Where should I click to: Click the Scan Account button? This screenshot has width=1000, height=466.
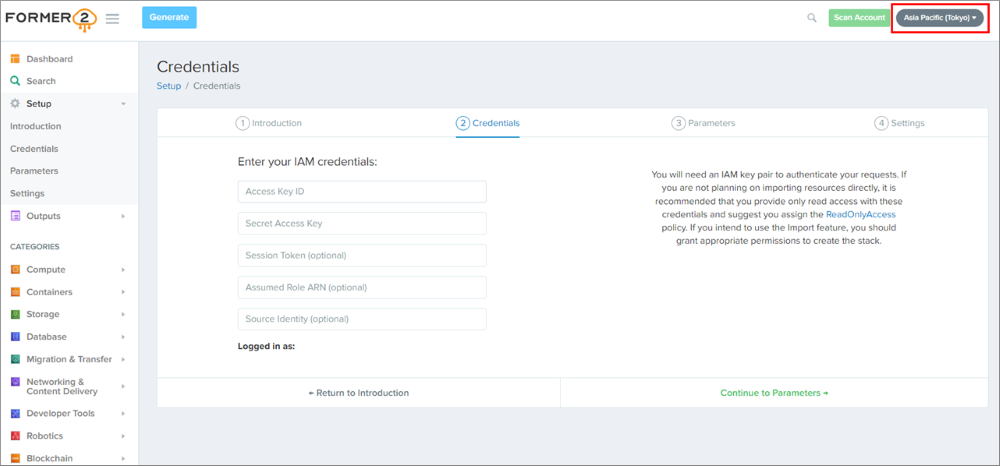[858, 18]
